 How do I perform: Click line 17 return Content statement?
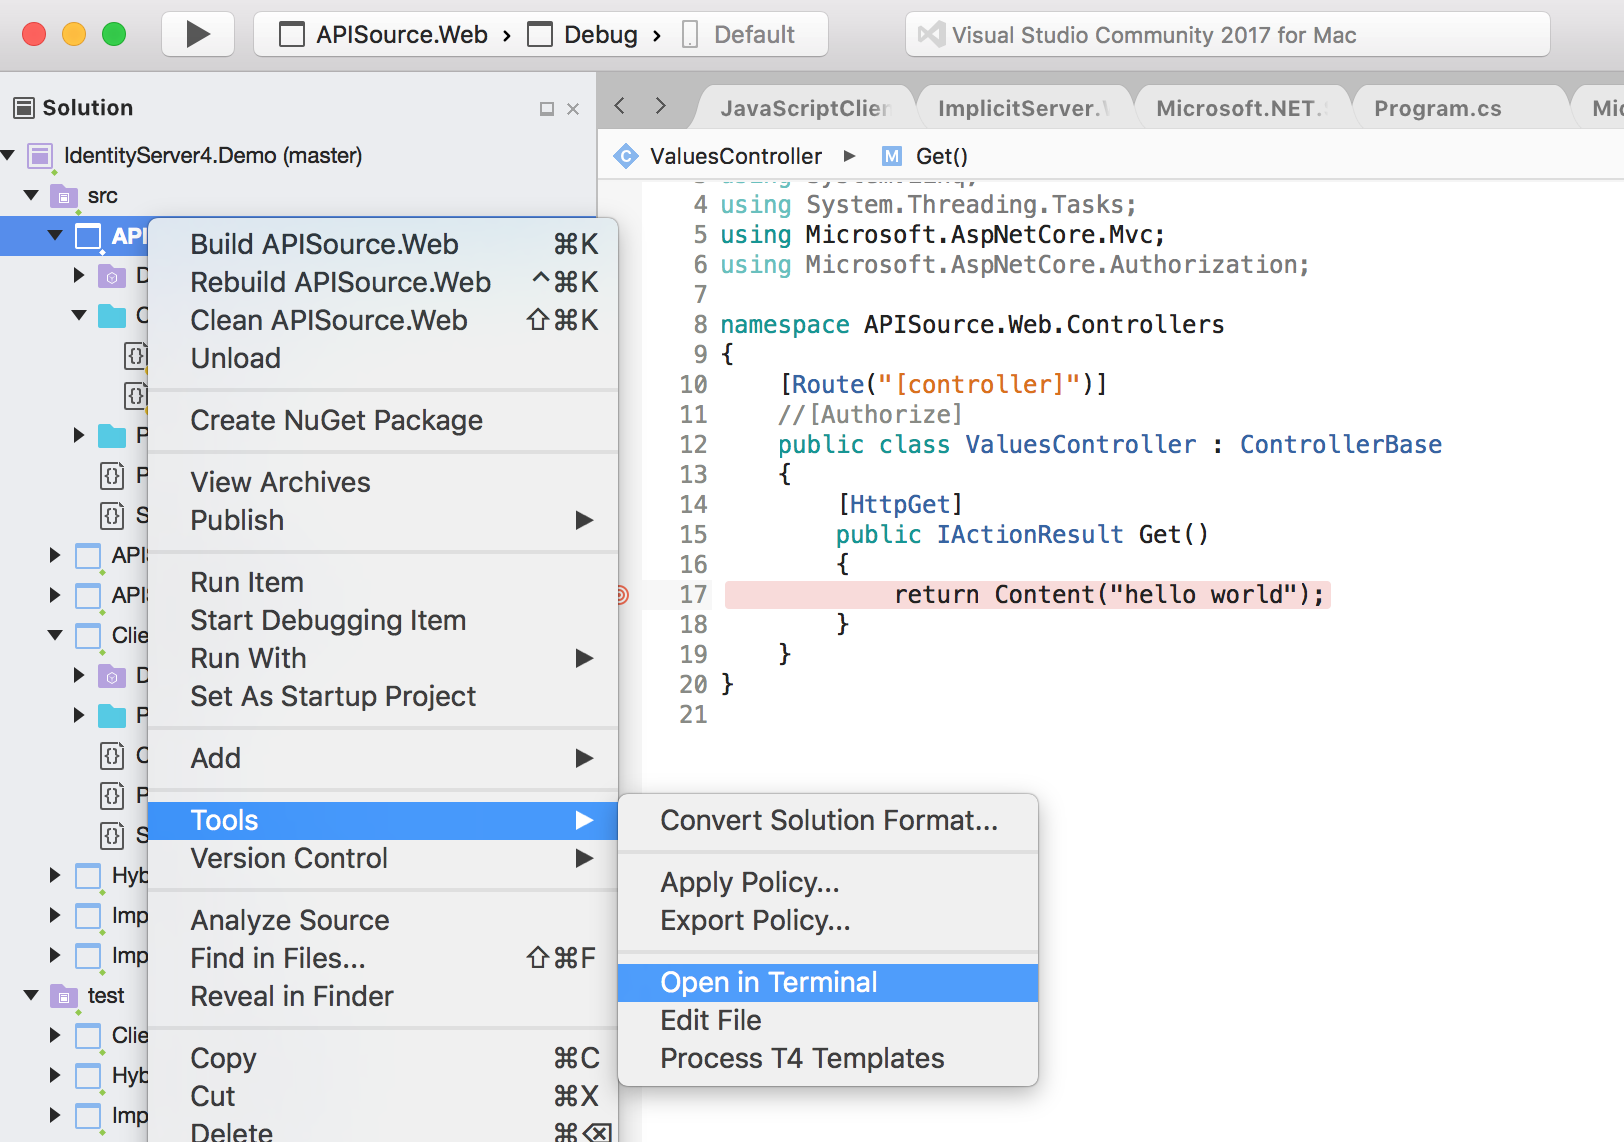click(1109, 594)
